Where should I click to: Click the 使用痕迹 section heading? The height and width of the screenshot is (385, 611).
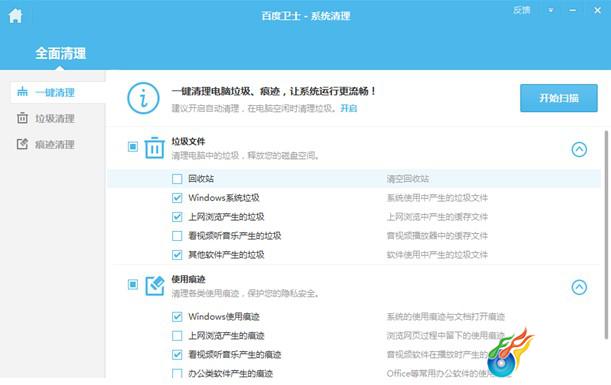[x=188, y=279]
